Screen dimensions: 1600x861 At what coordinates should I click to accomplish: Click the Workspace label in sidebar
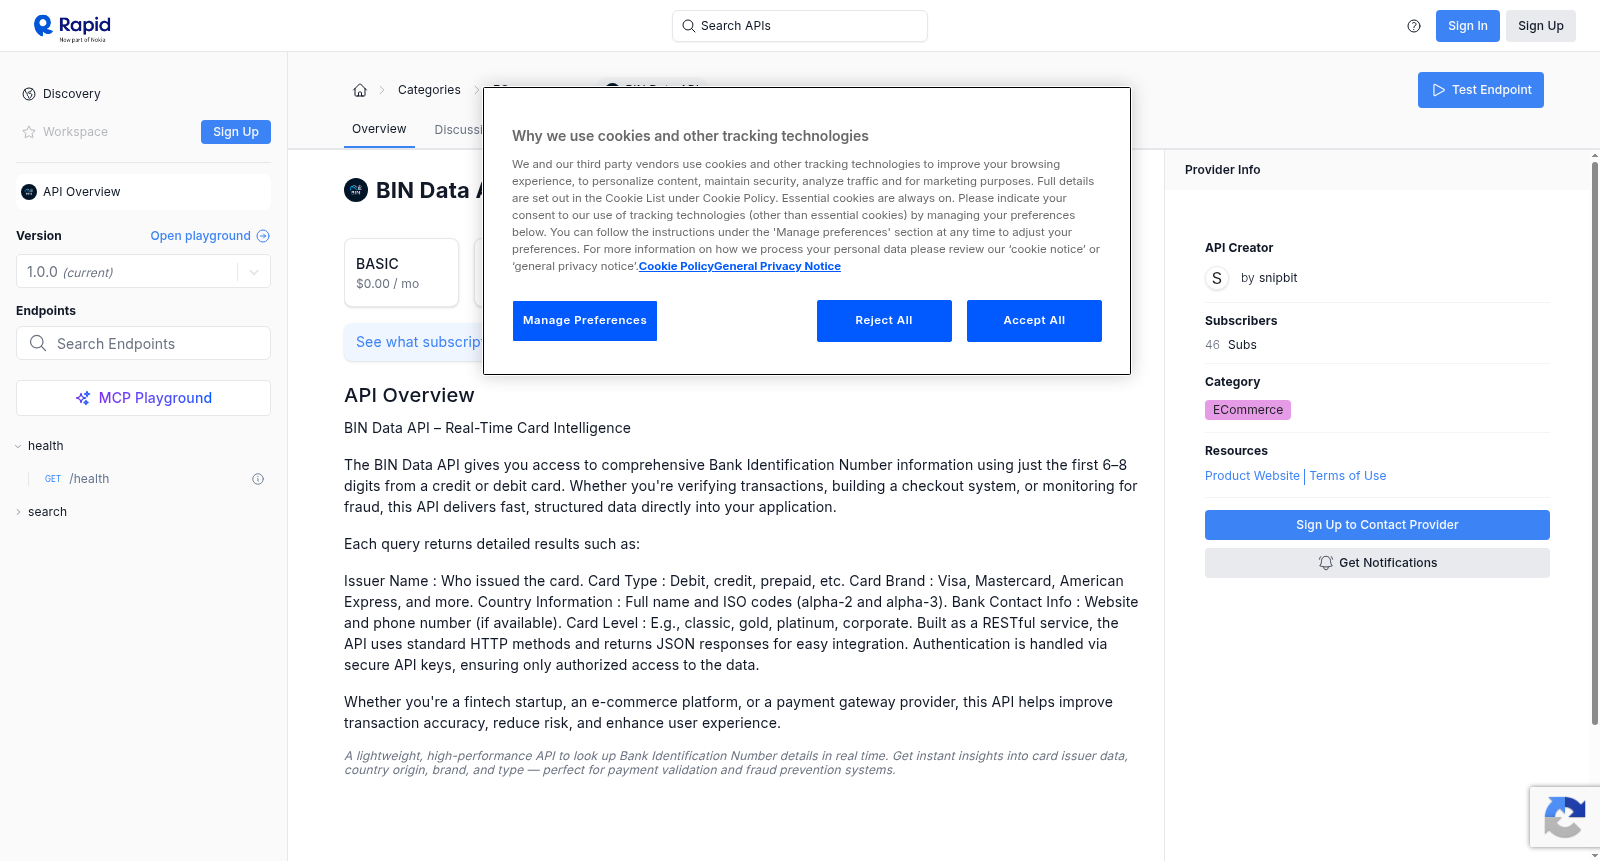[75, 132]
